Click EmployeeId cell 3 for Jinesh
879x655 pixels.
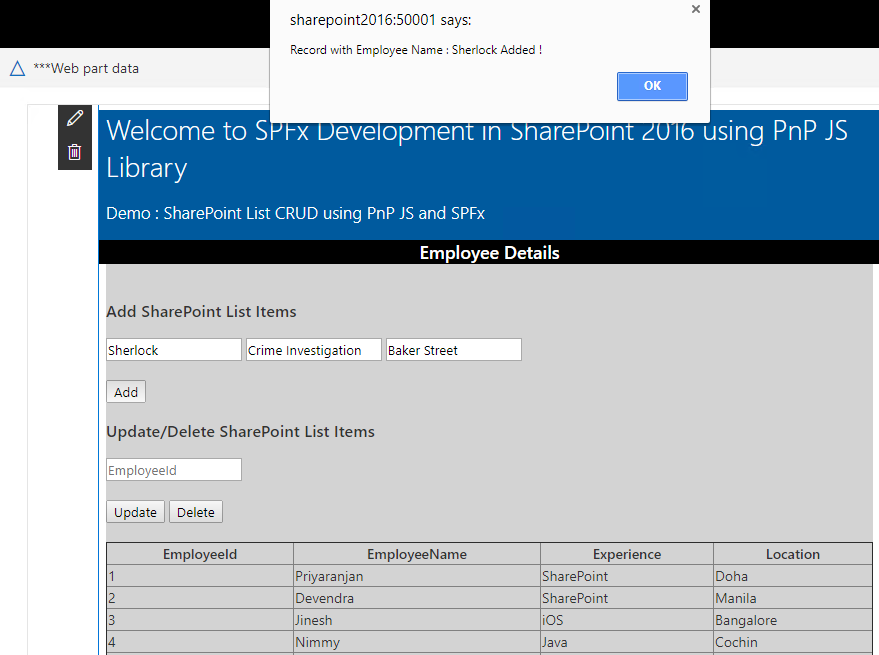pos(200,620)
